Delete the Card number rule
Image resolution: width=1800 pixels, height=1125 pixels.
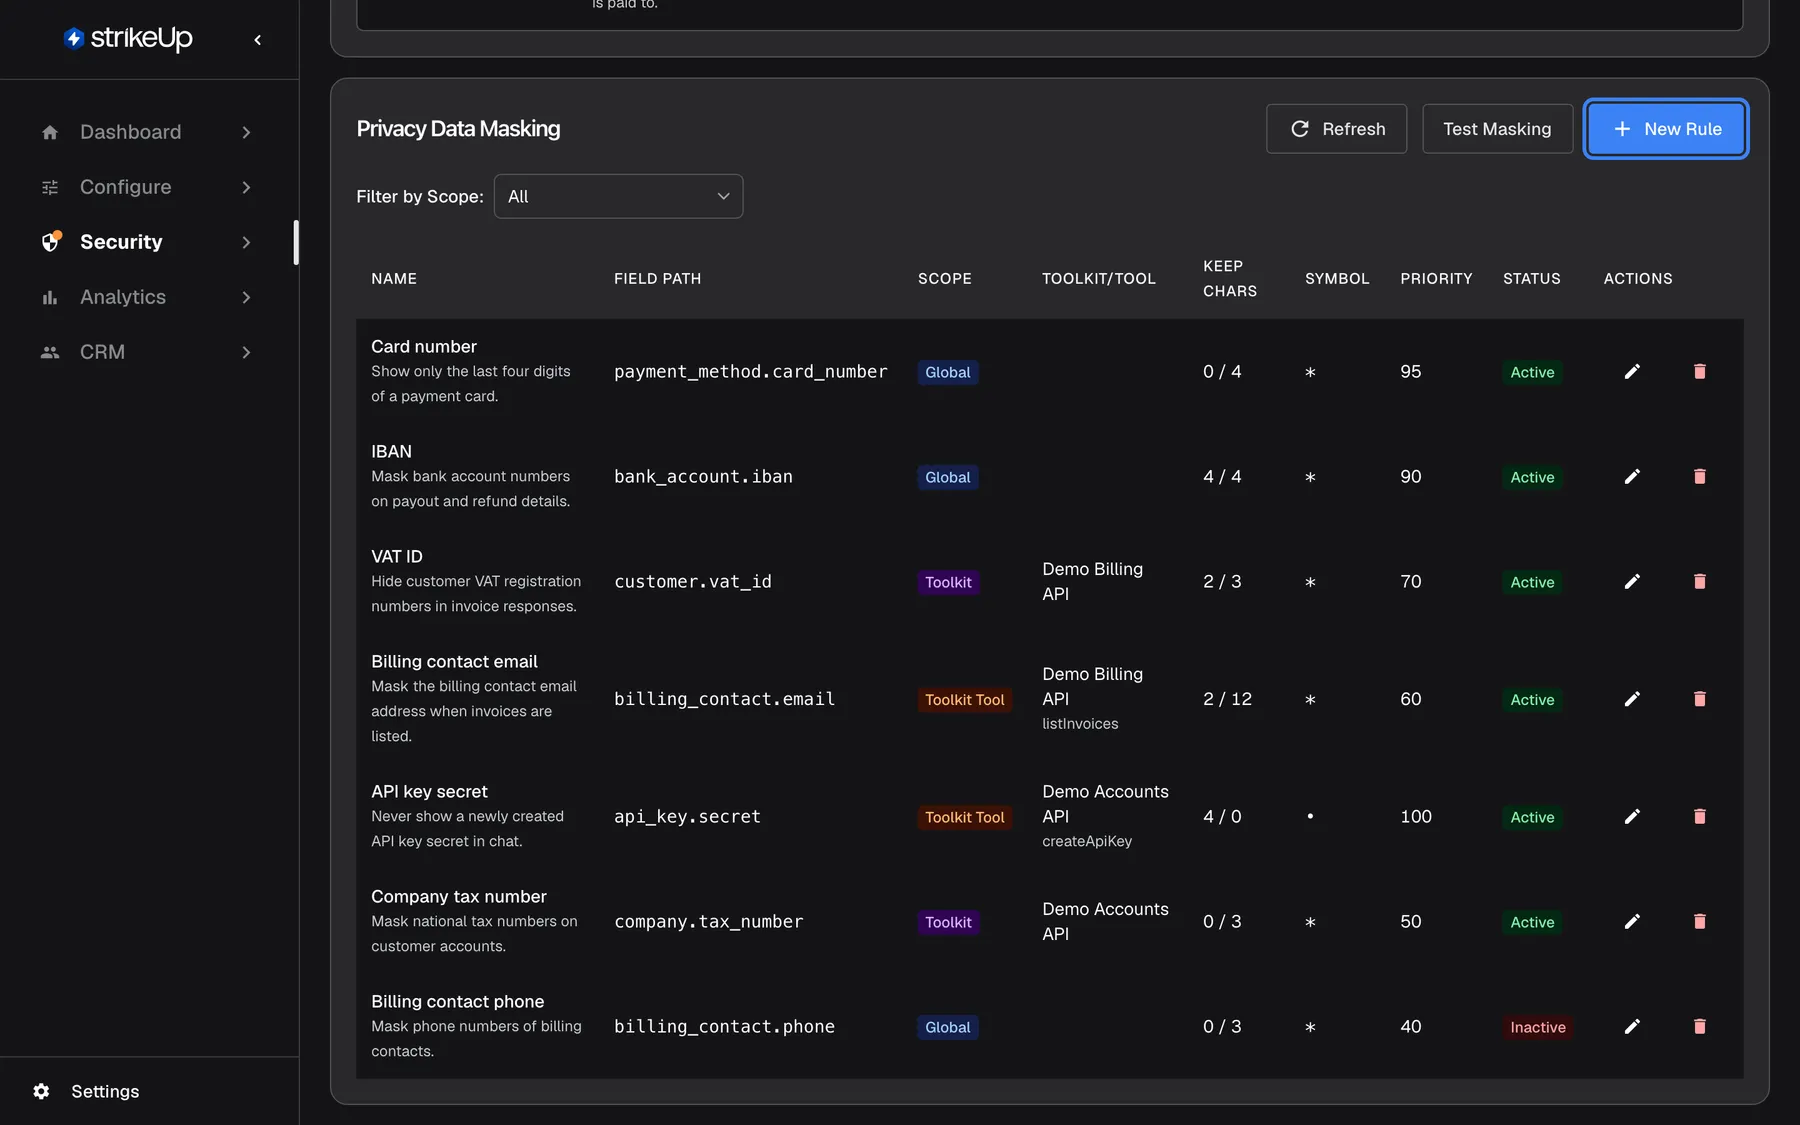click(1699, 372)
